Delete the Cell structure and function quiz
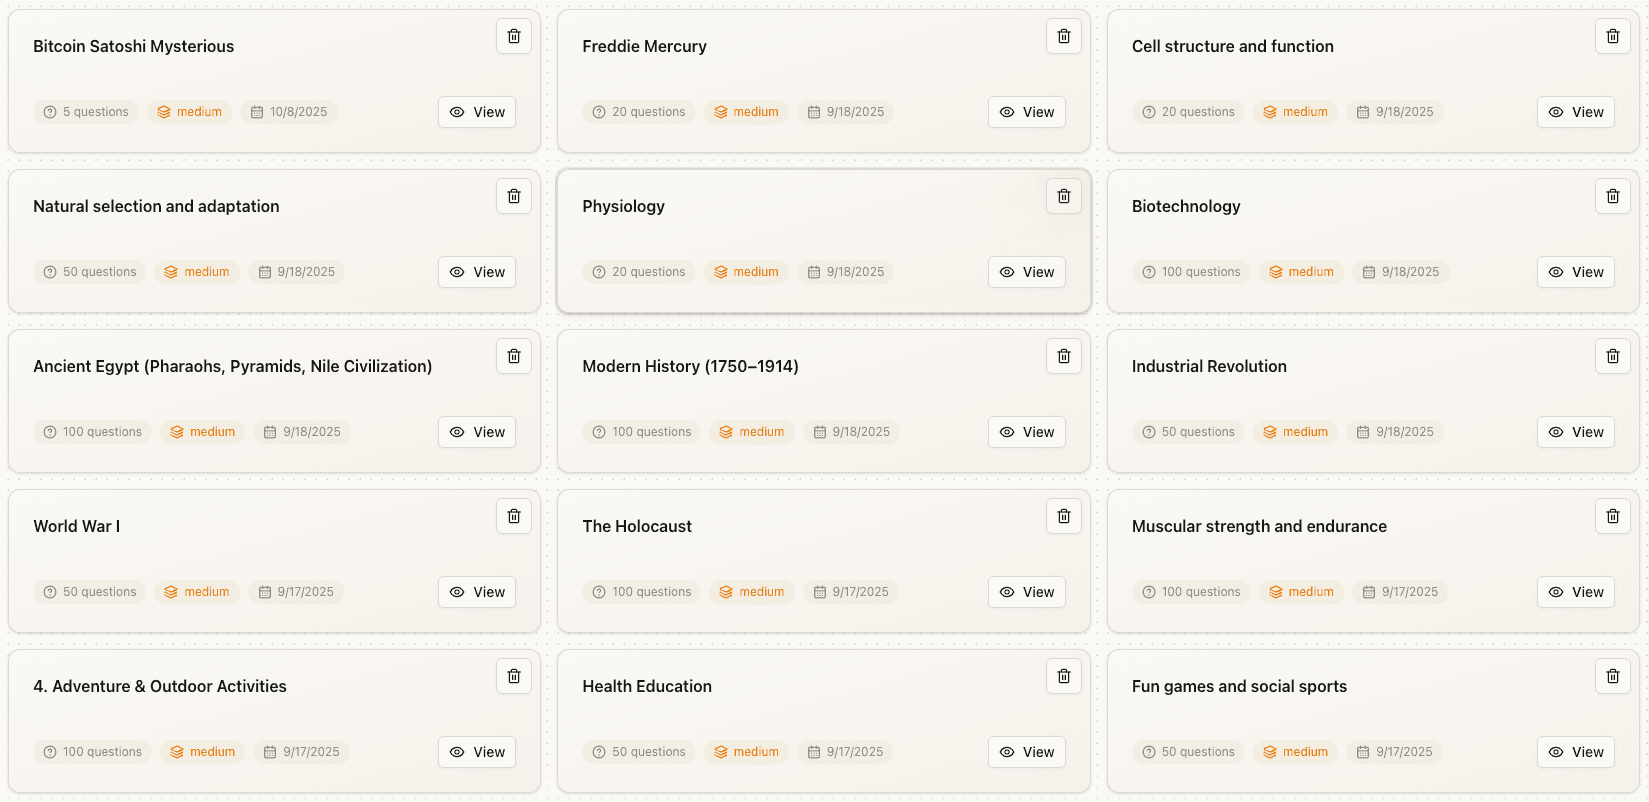 coord(1613,36)
